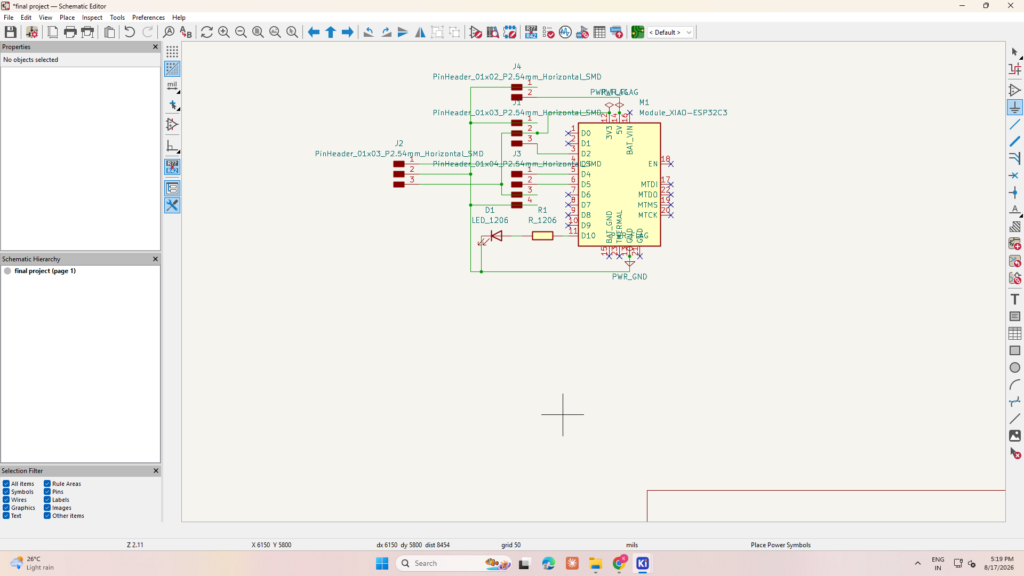
Task: Click the Plot icon next to Print
Action: [x=88, y=32]
